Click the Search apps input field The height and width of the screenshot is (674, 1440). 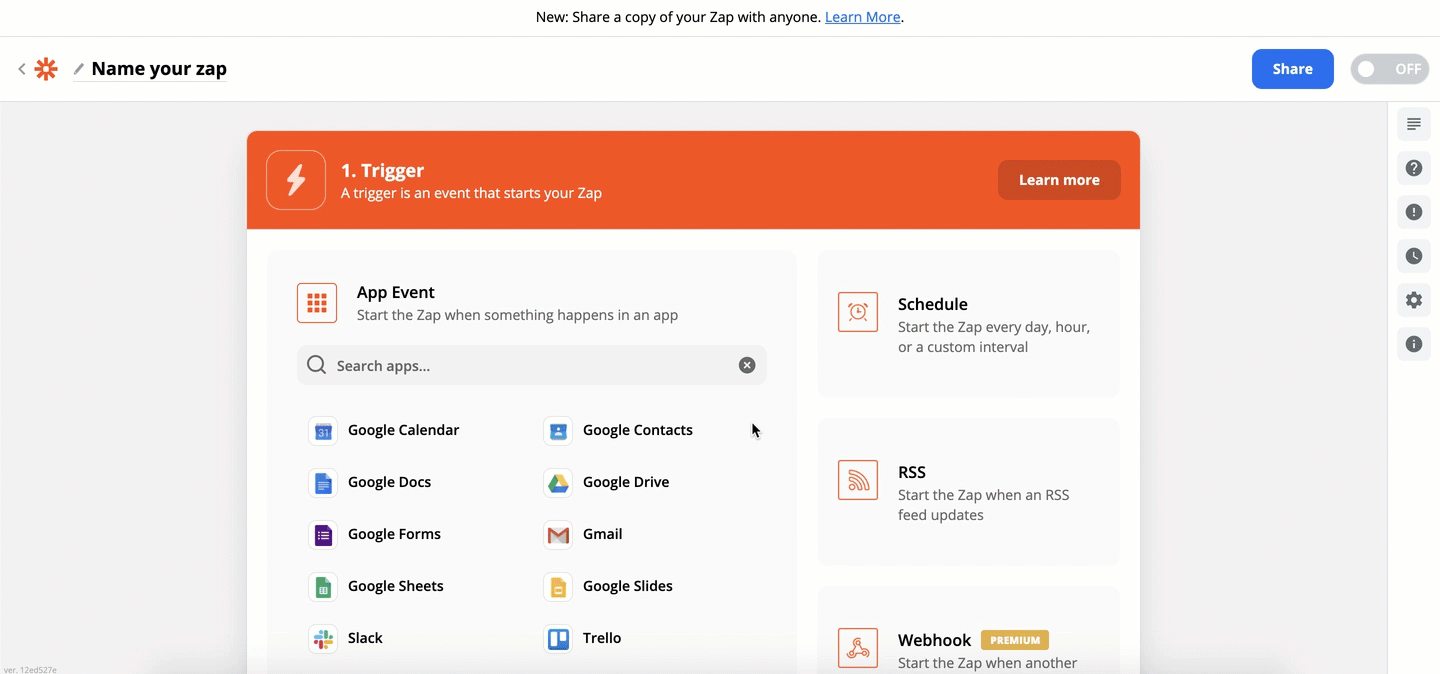pyautogui.click(x=532, y=365)
